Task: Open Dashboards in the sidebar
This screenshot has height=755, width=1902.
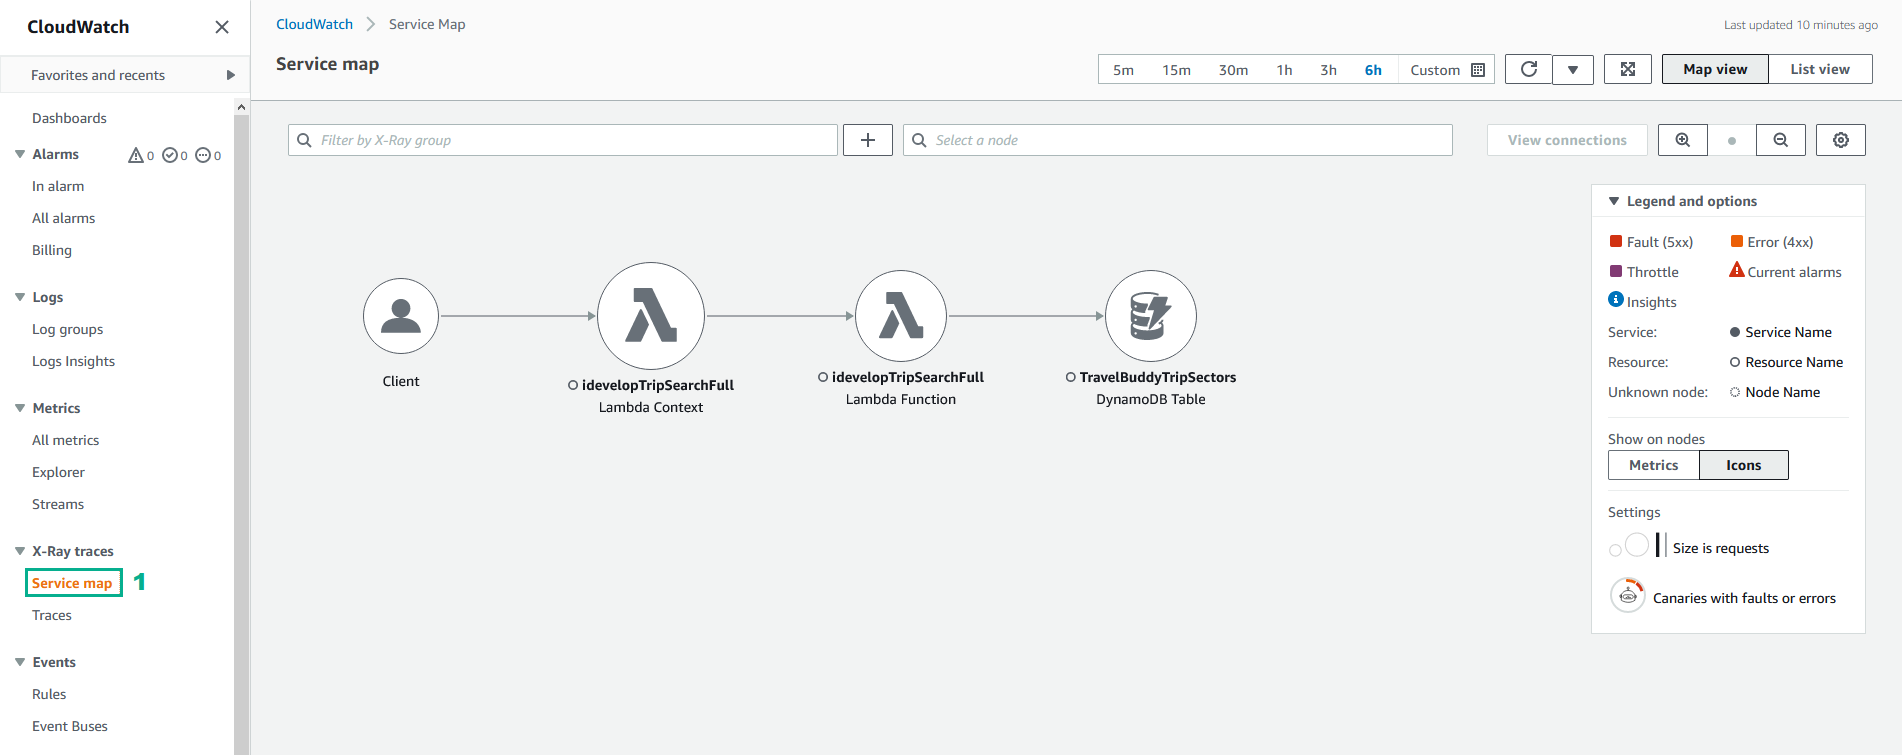Action: point(69,118)
